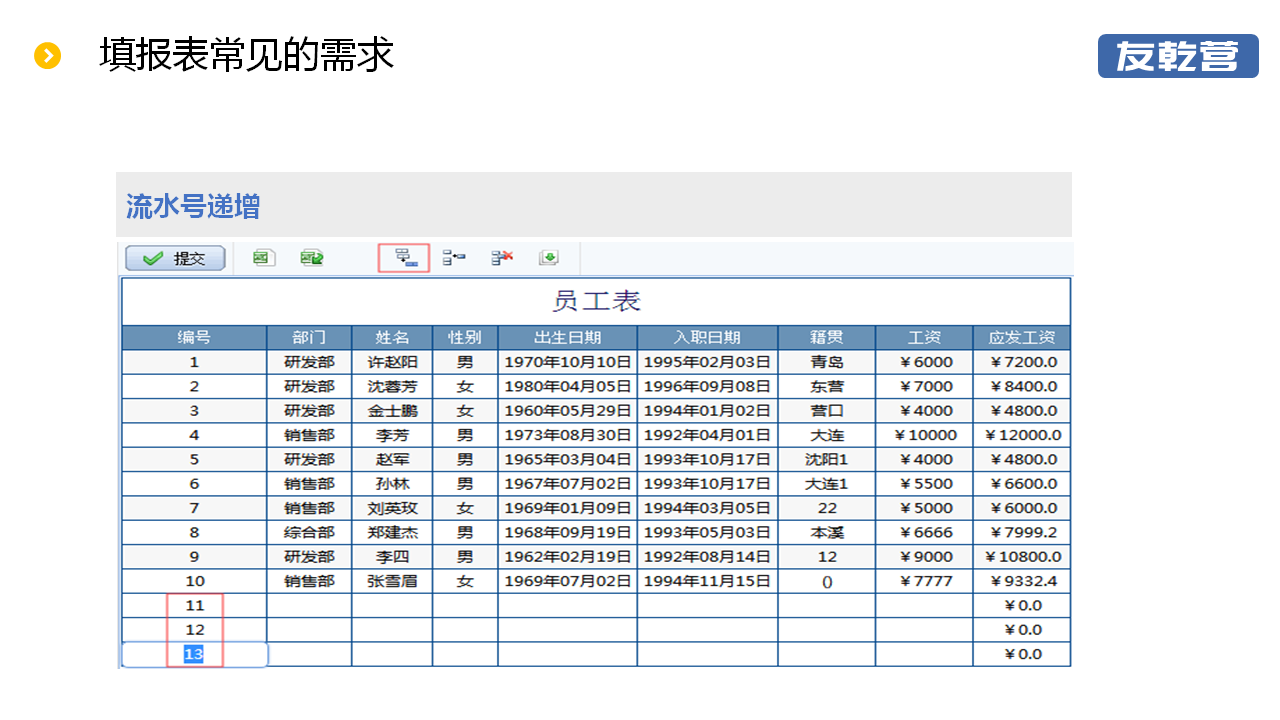This screenshot has width=1280, height=720.
Task: Click the 部门 cell showing 综合部
Action: click(x=309, y=532)
